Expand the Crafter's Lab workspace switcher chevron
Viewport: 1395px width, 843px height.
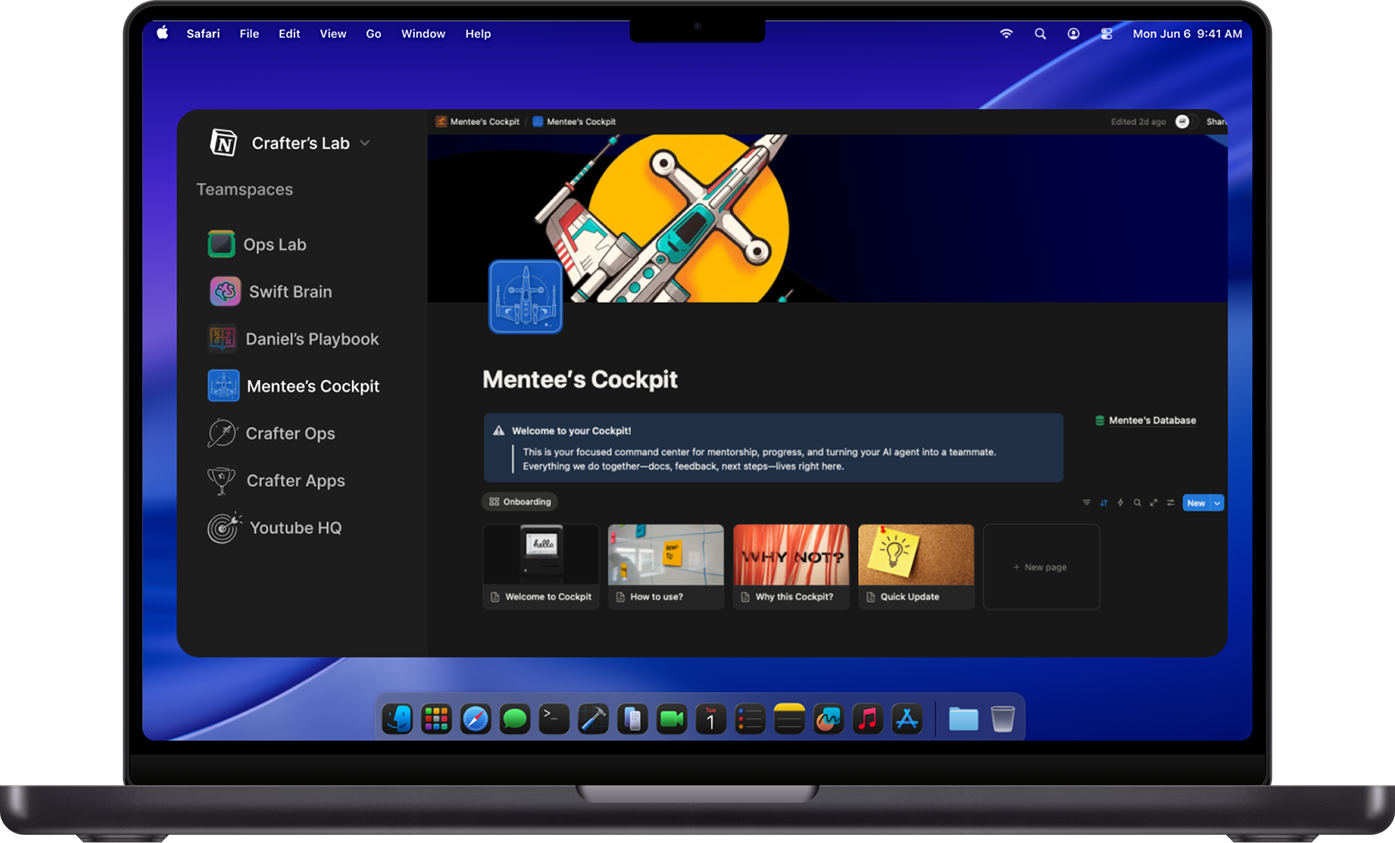tap(365, 143)
